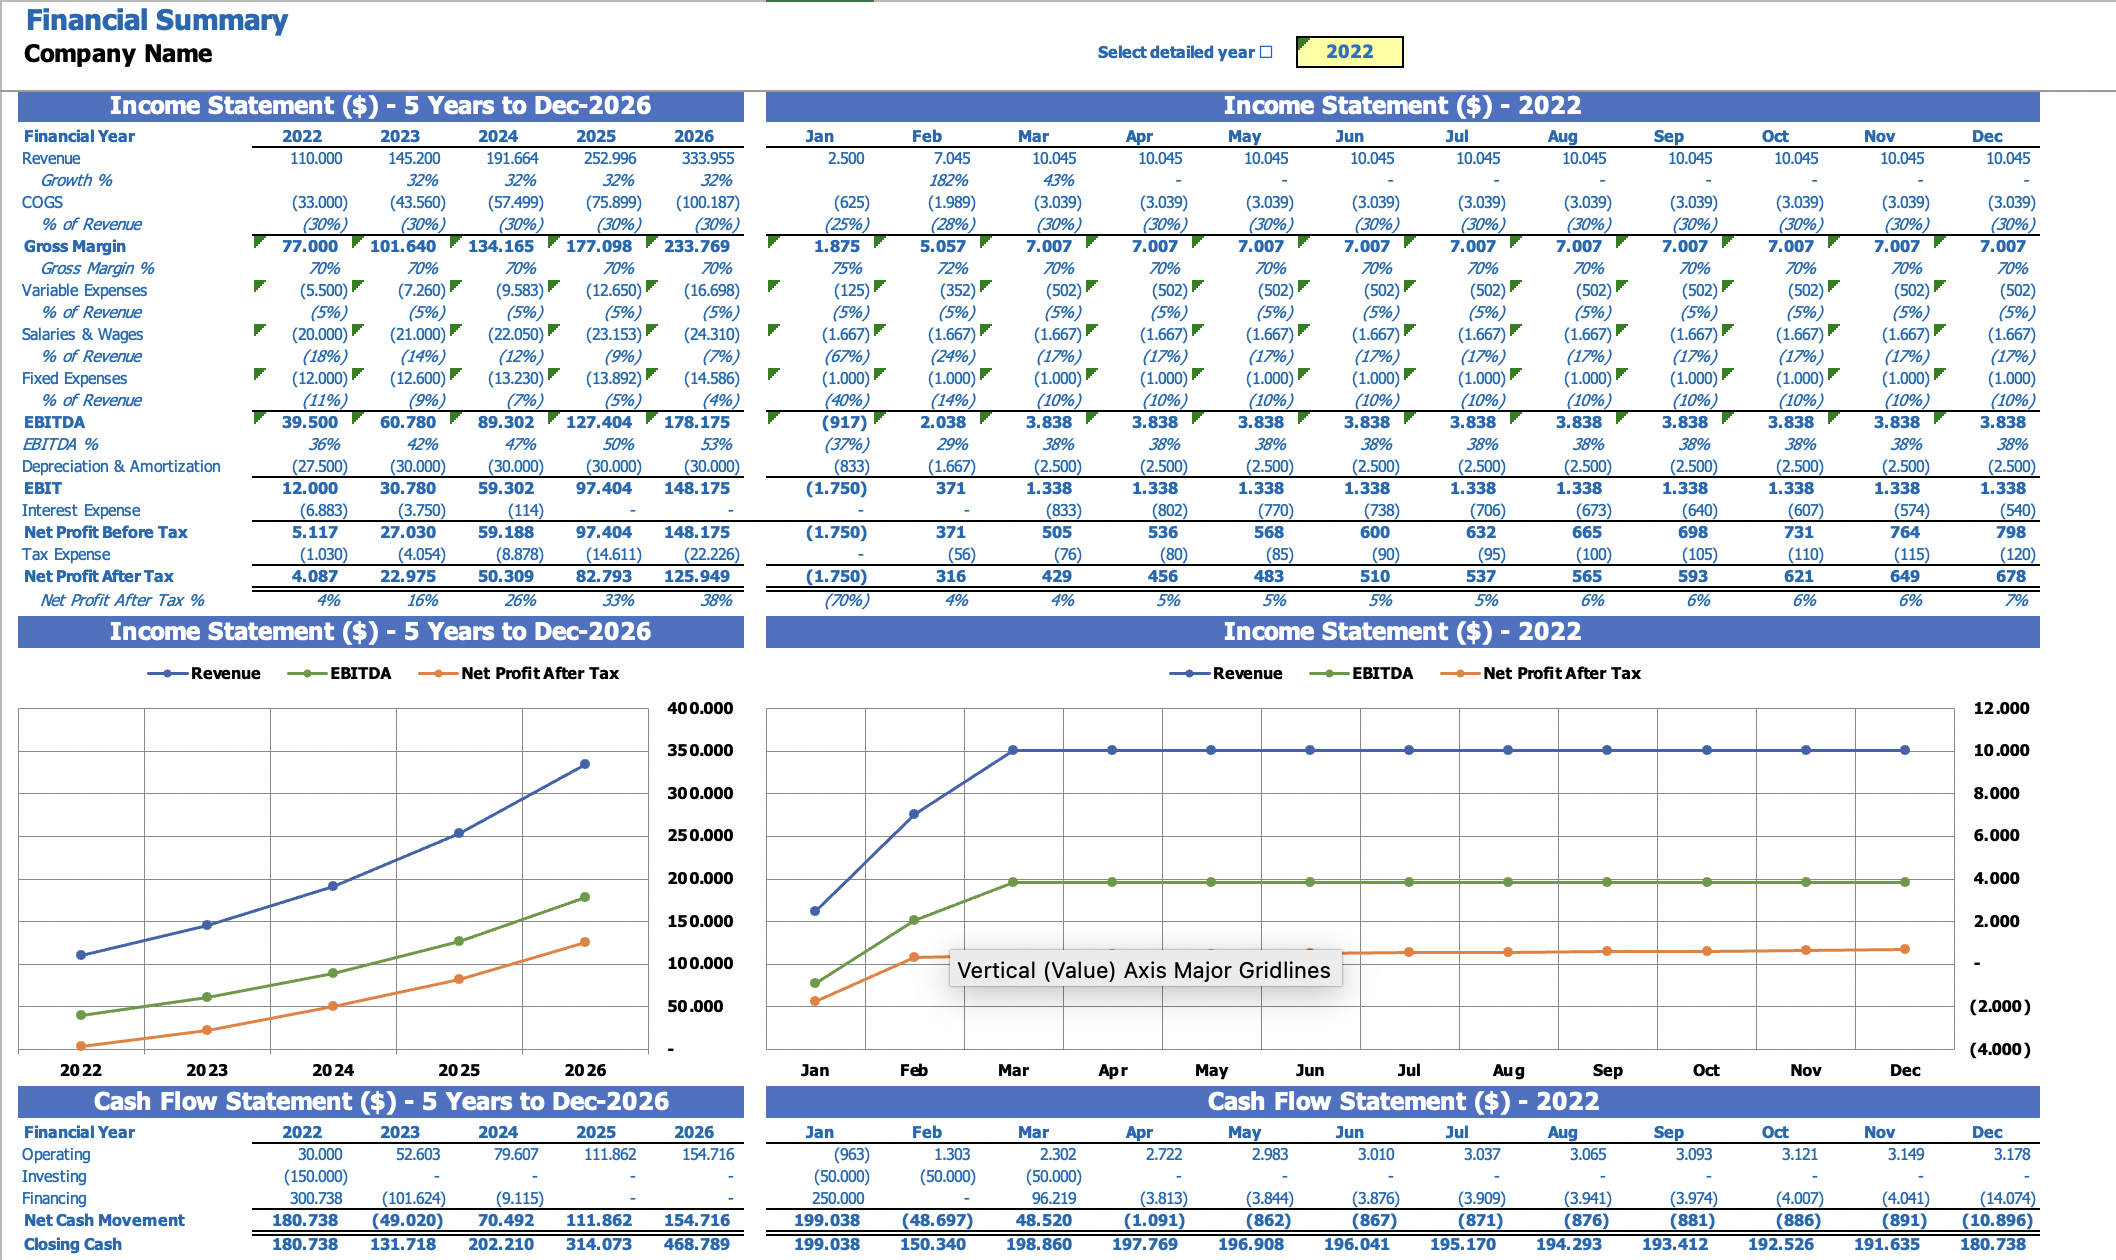The image size is (2116, 1260).
Task: Click the box after 'Select detailed year'
Action: pyautogui.click(x=1266, y=52)
